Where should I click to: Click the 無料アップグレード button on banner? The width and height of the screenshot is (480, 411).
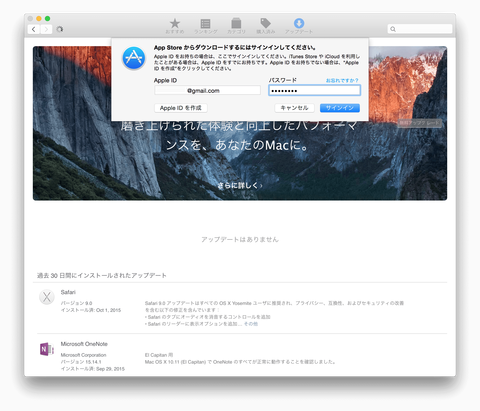[x=420, y=123]
